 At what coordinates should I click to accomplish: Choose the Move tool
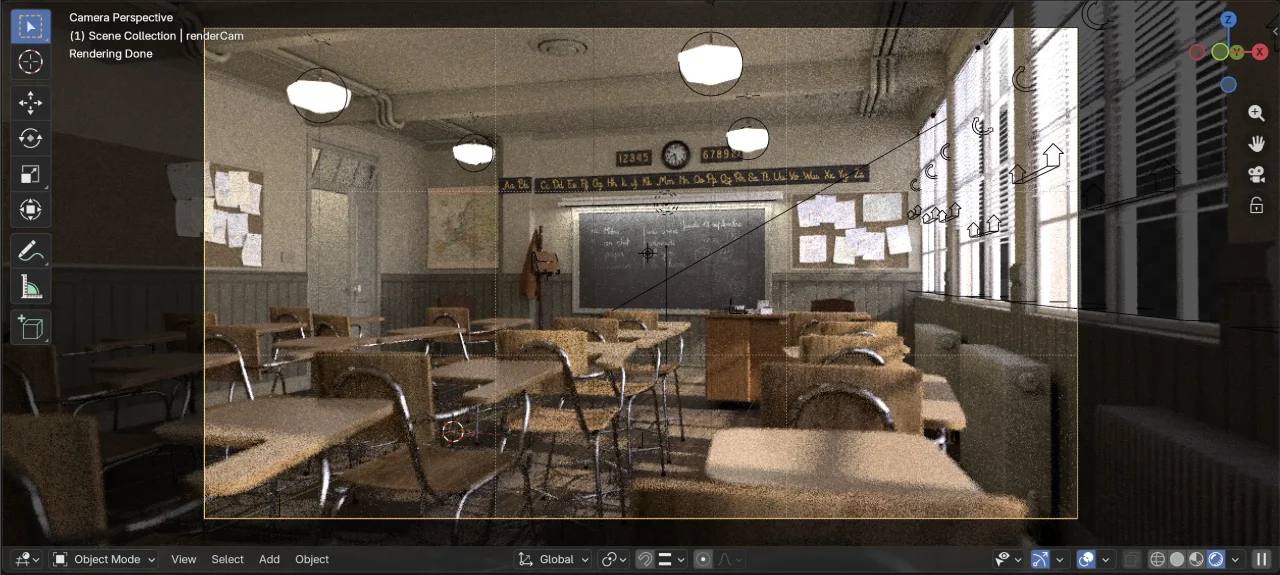click(31, 103)
